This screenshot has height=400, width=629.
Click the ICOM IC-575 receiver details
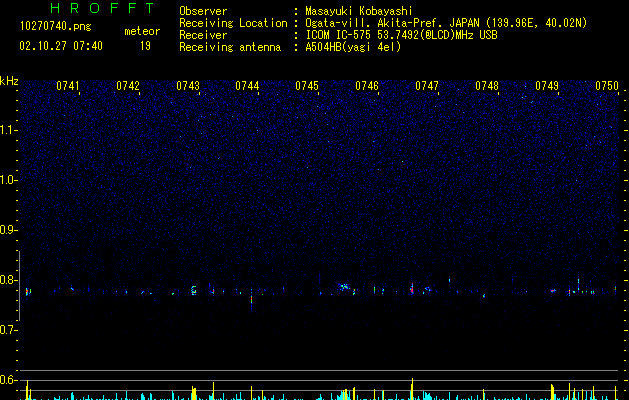point(401,35)
